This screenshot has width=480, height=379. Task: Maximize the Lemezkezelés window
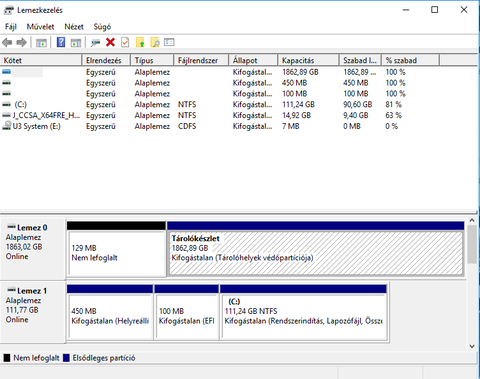(x=435, y=10)
